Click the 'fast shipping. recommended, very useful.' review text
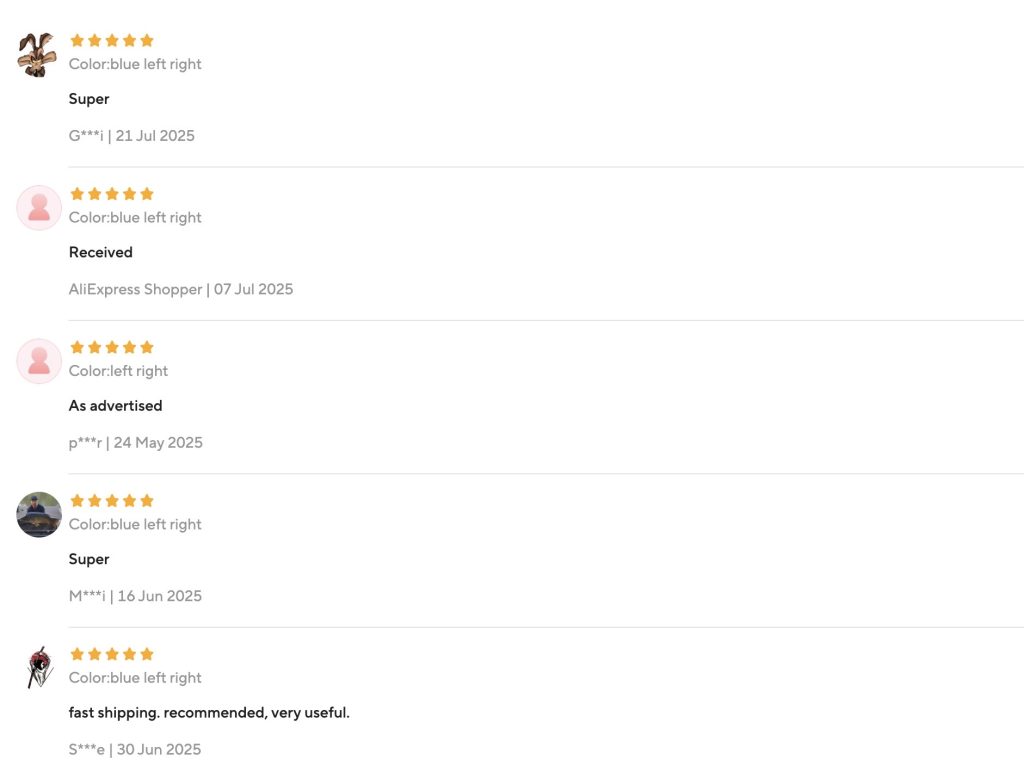Screen dimensions: 1024x772 209,713
